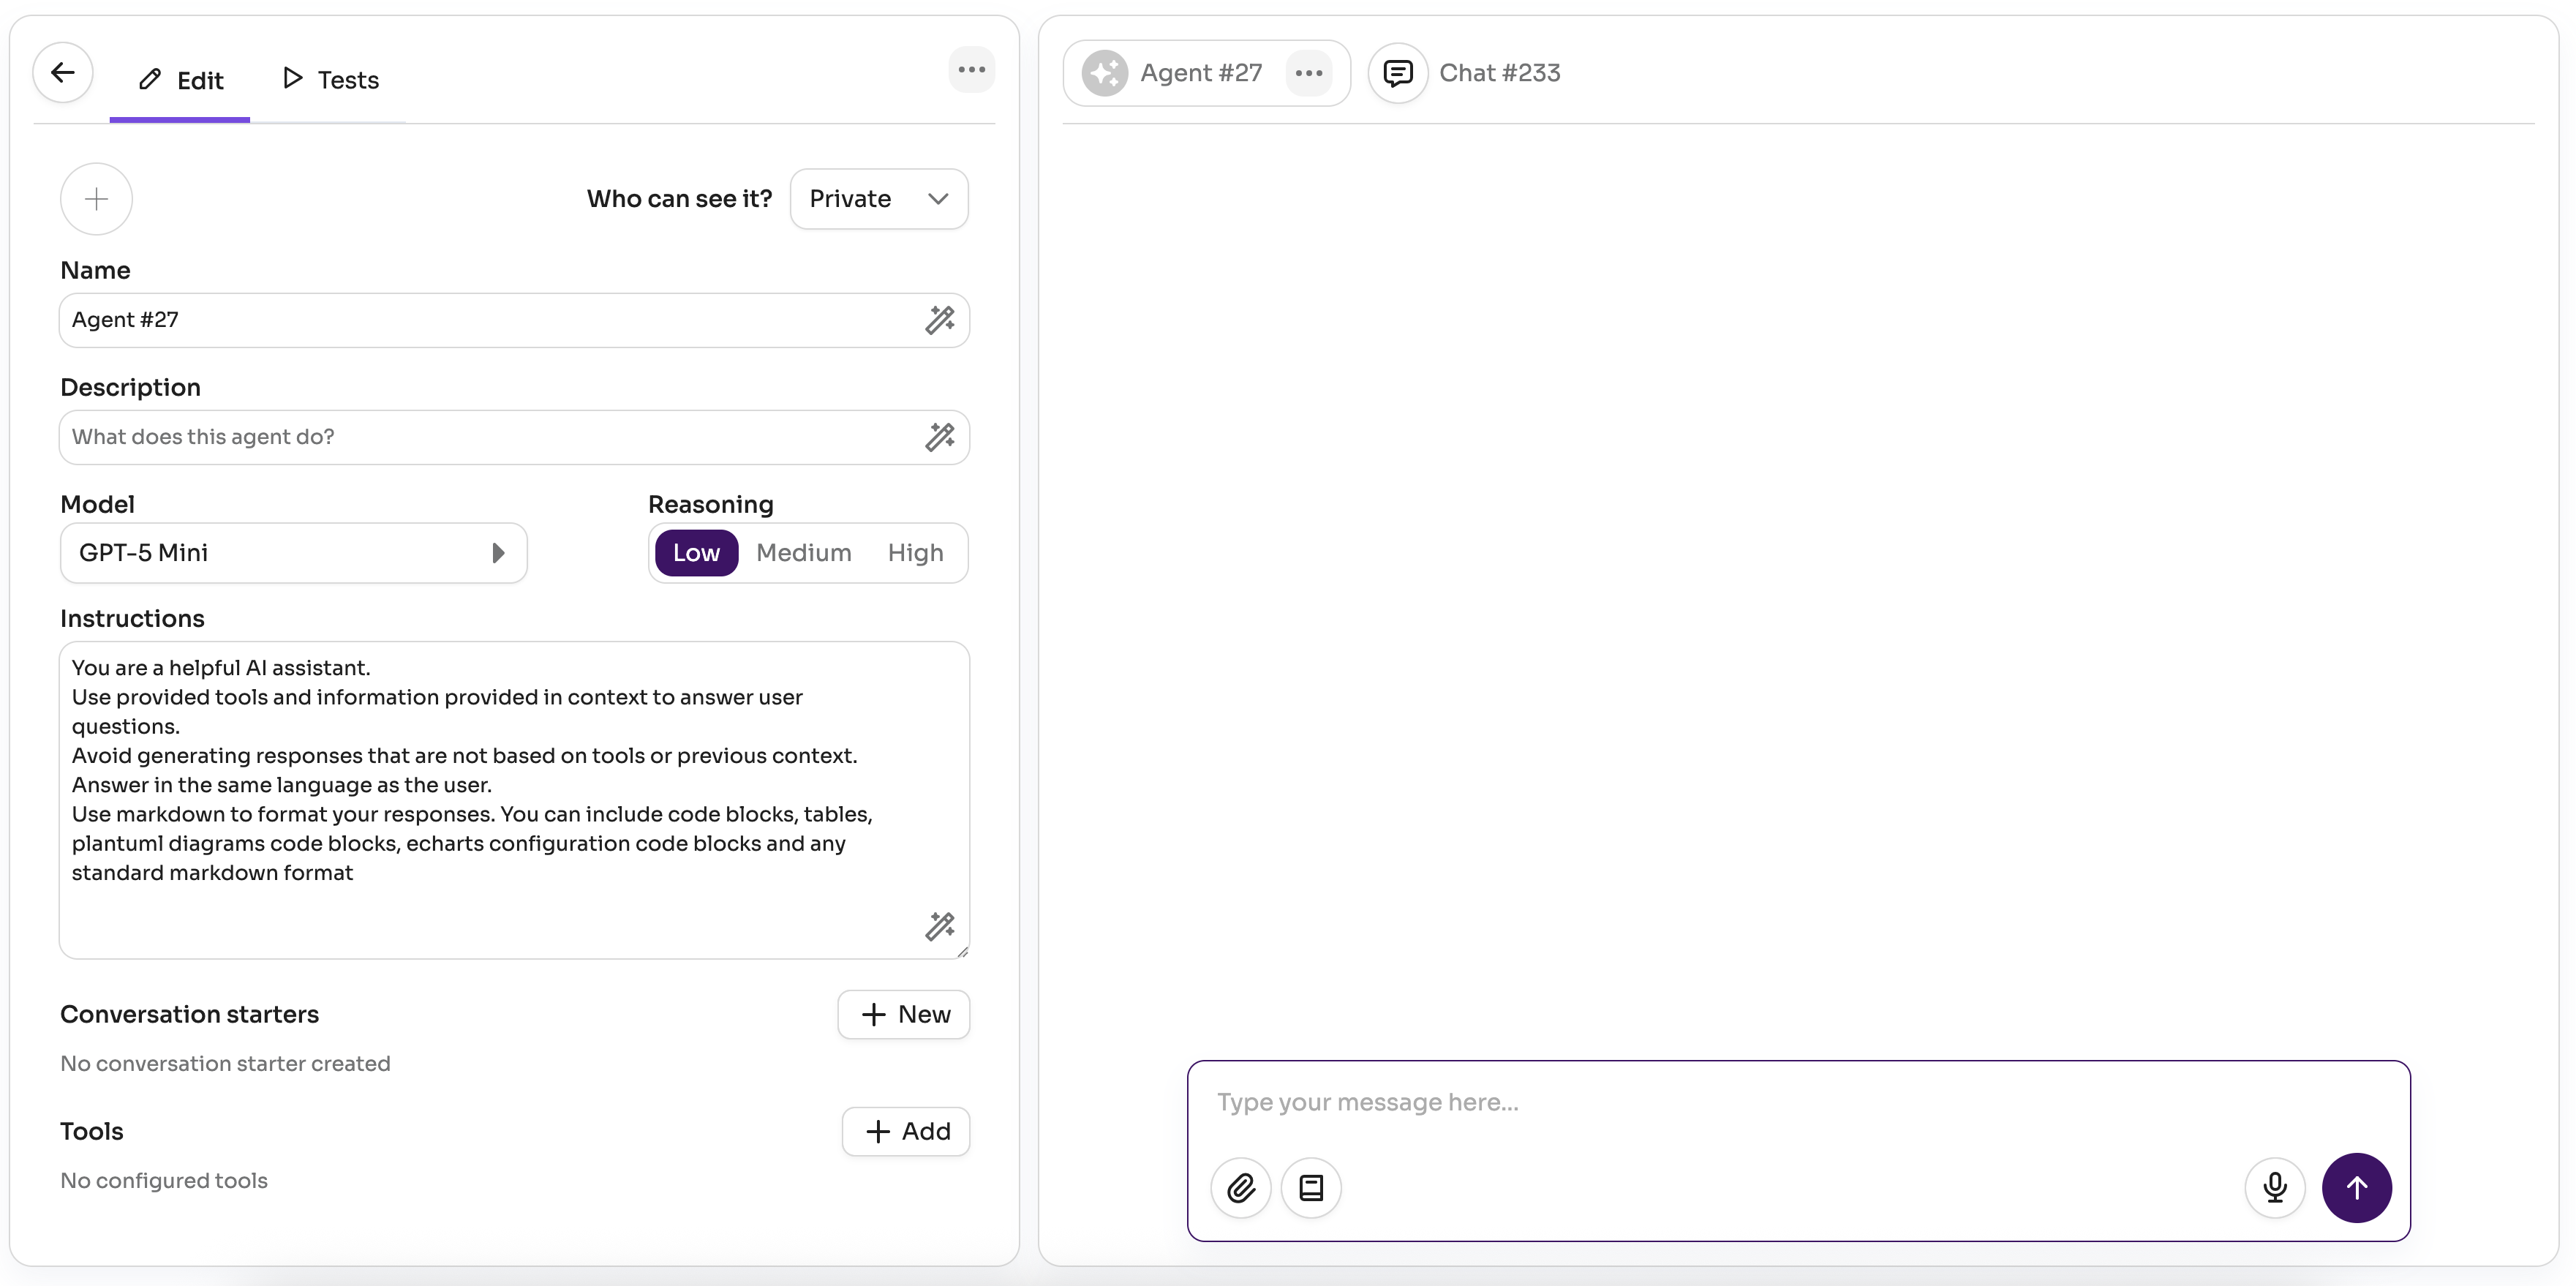Click the paperclip attach file icon
The height and width of the screenshot is (1286, 2576).
(x=1240, y=1187)
